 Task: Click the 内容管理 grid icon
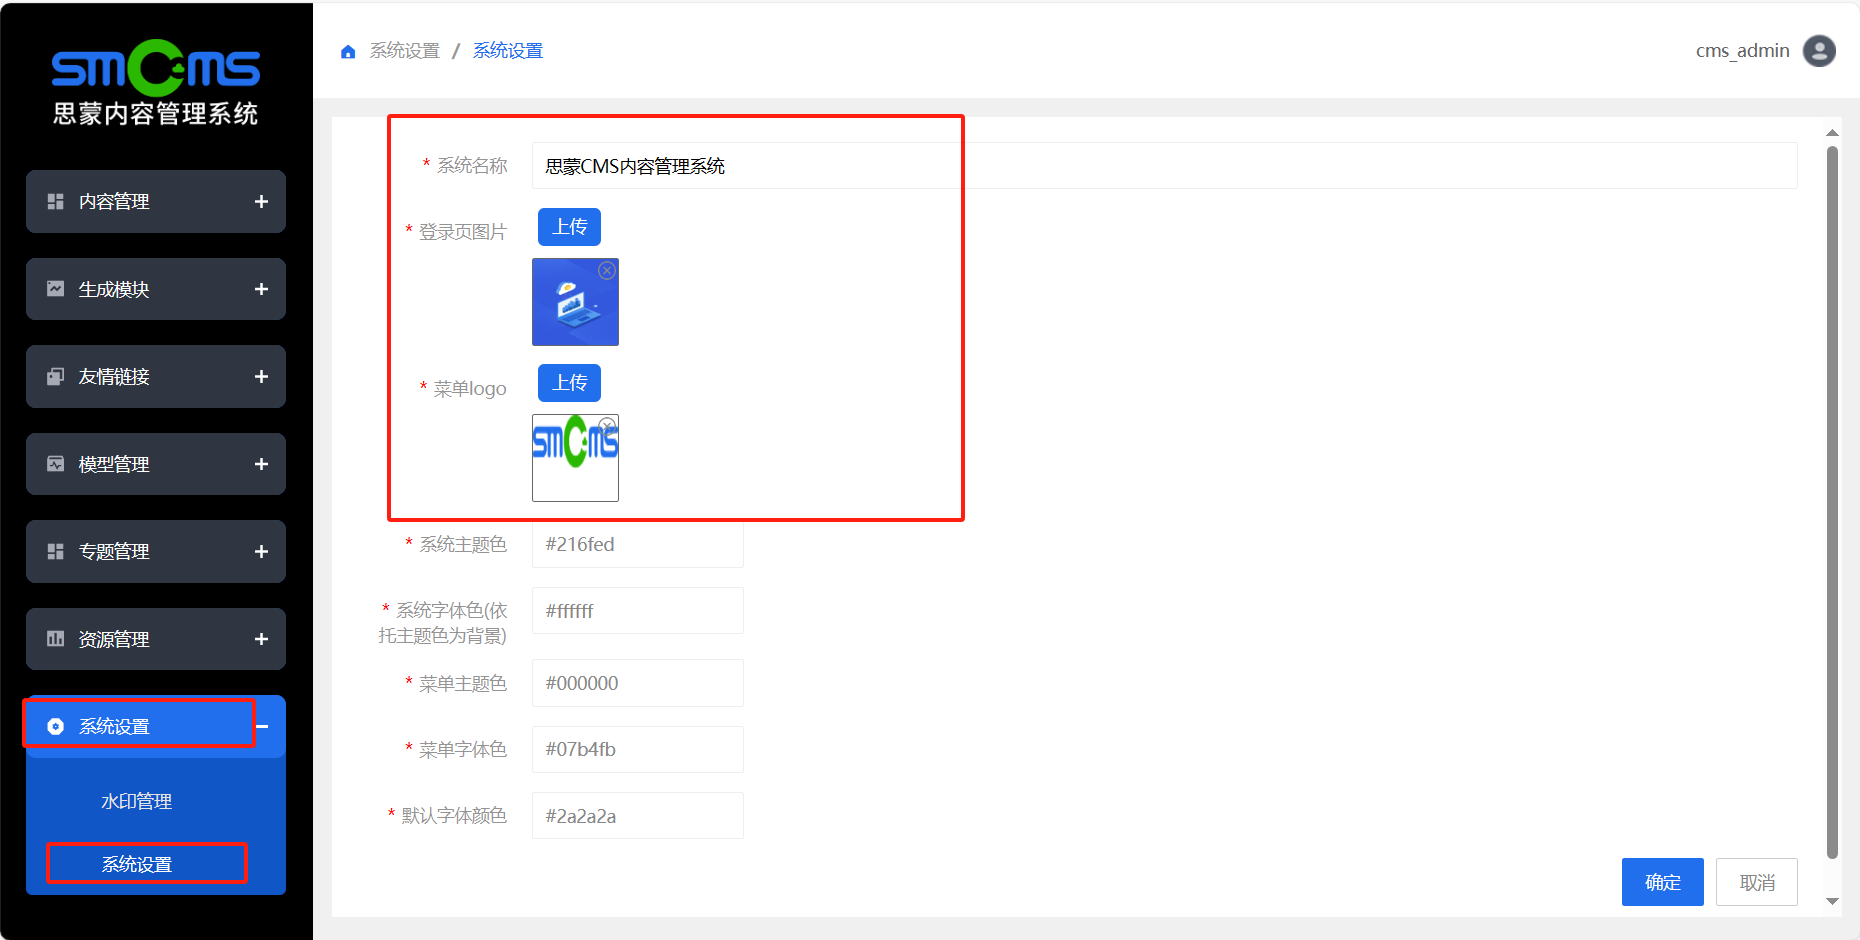[x=56, y=202]
